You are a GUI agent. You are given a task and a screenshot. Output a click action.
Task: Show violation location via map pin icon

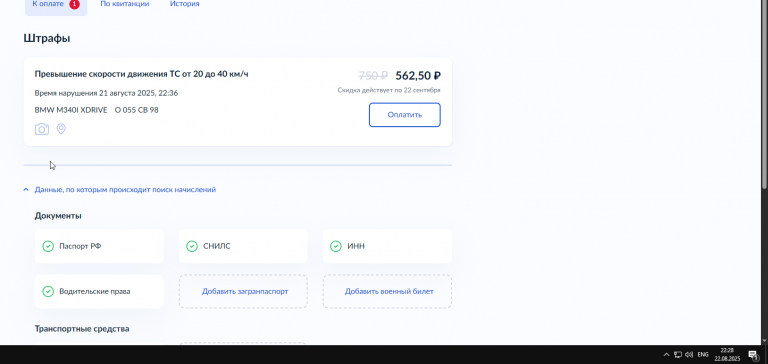coord(61,129)
